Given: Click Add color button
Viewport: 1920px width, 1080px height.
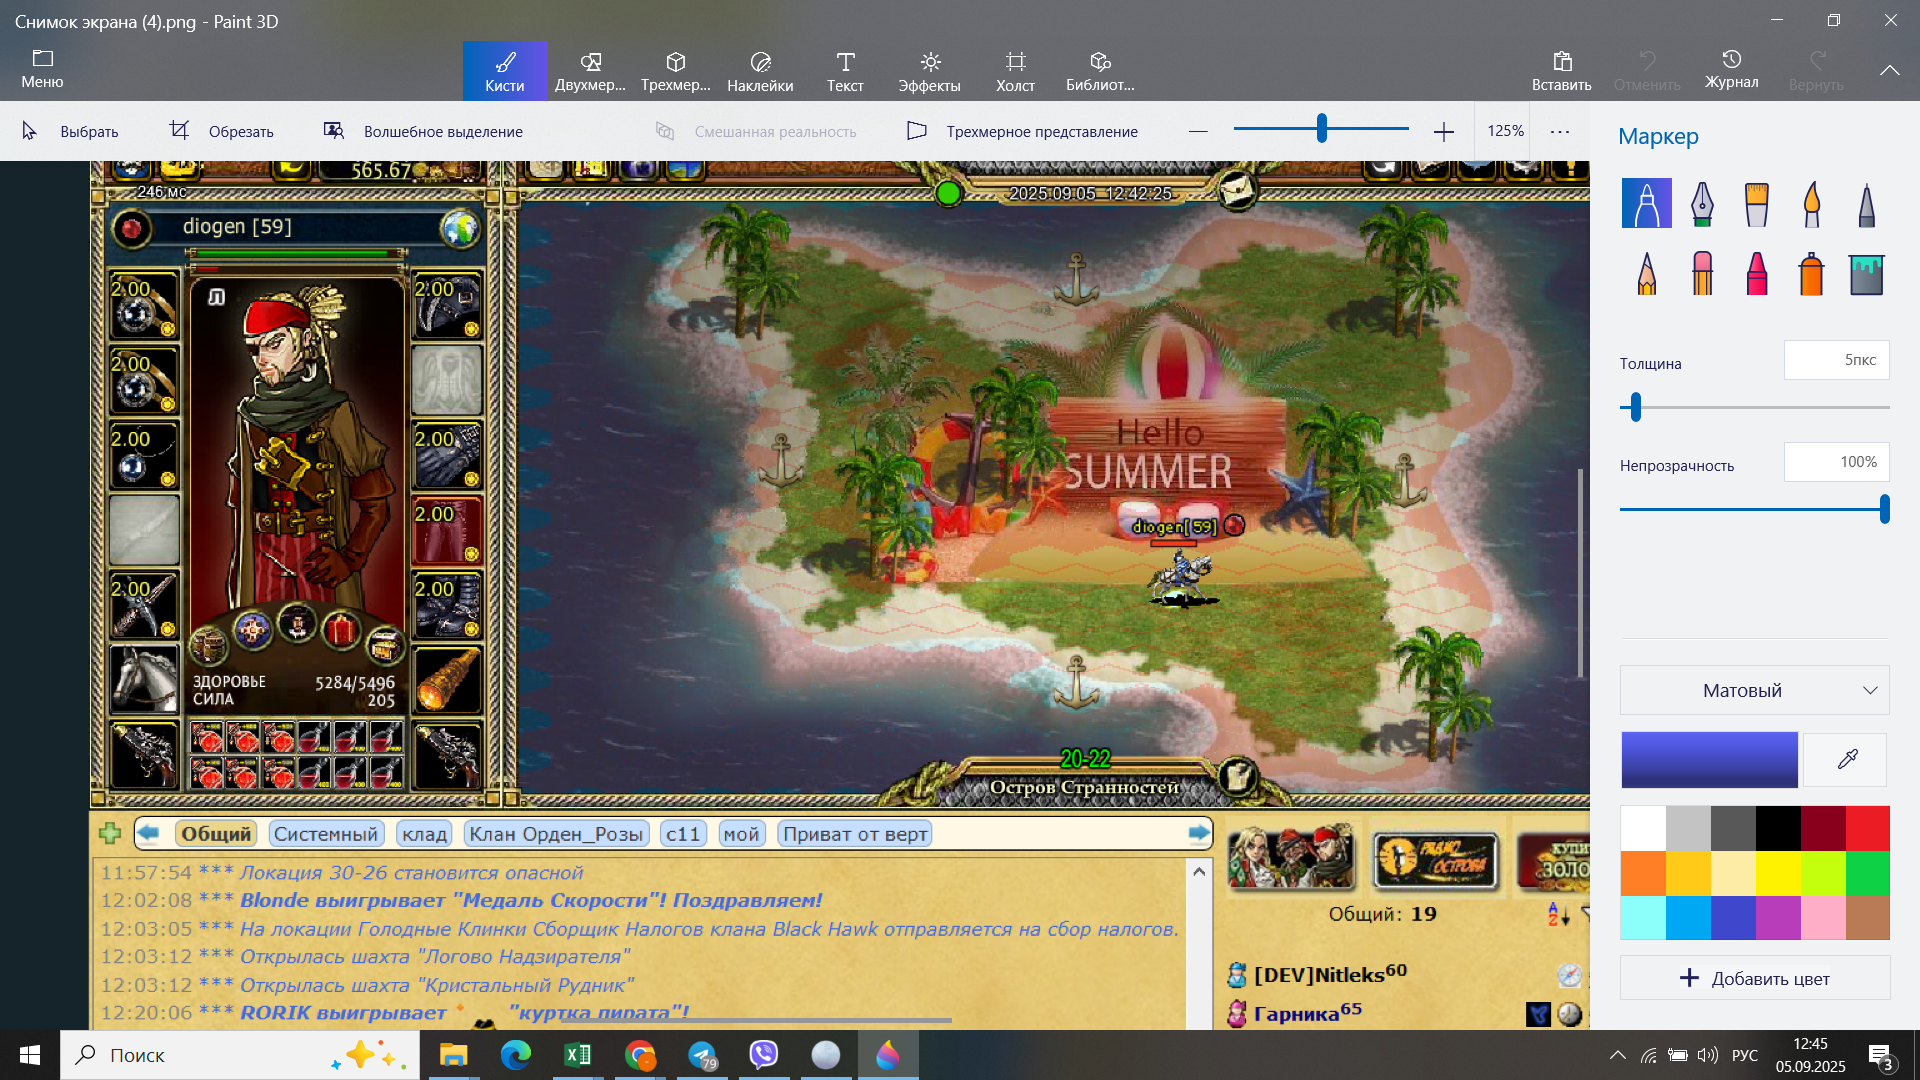Looking at the screenshot, I should [1754, 978].
